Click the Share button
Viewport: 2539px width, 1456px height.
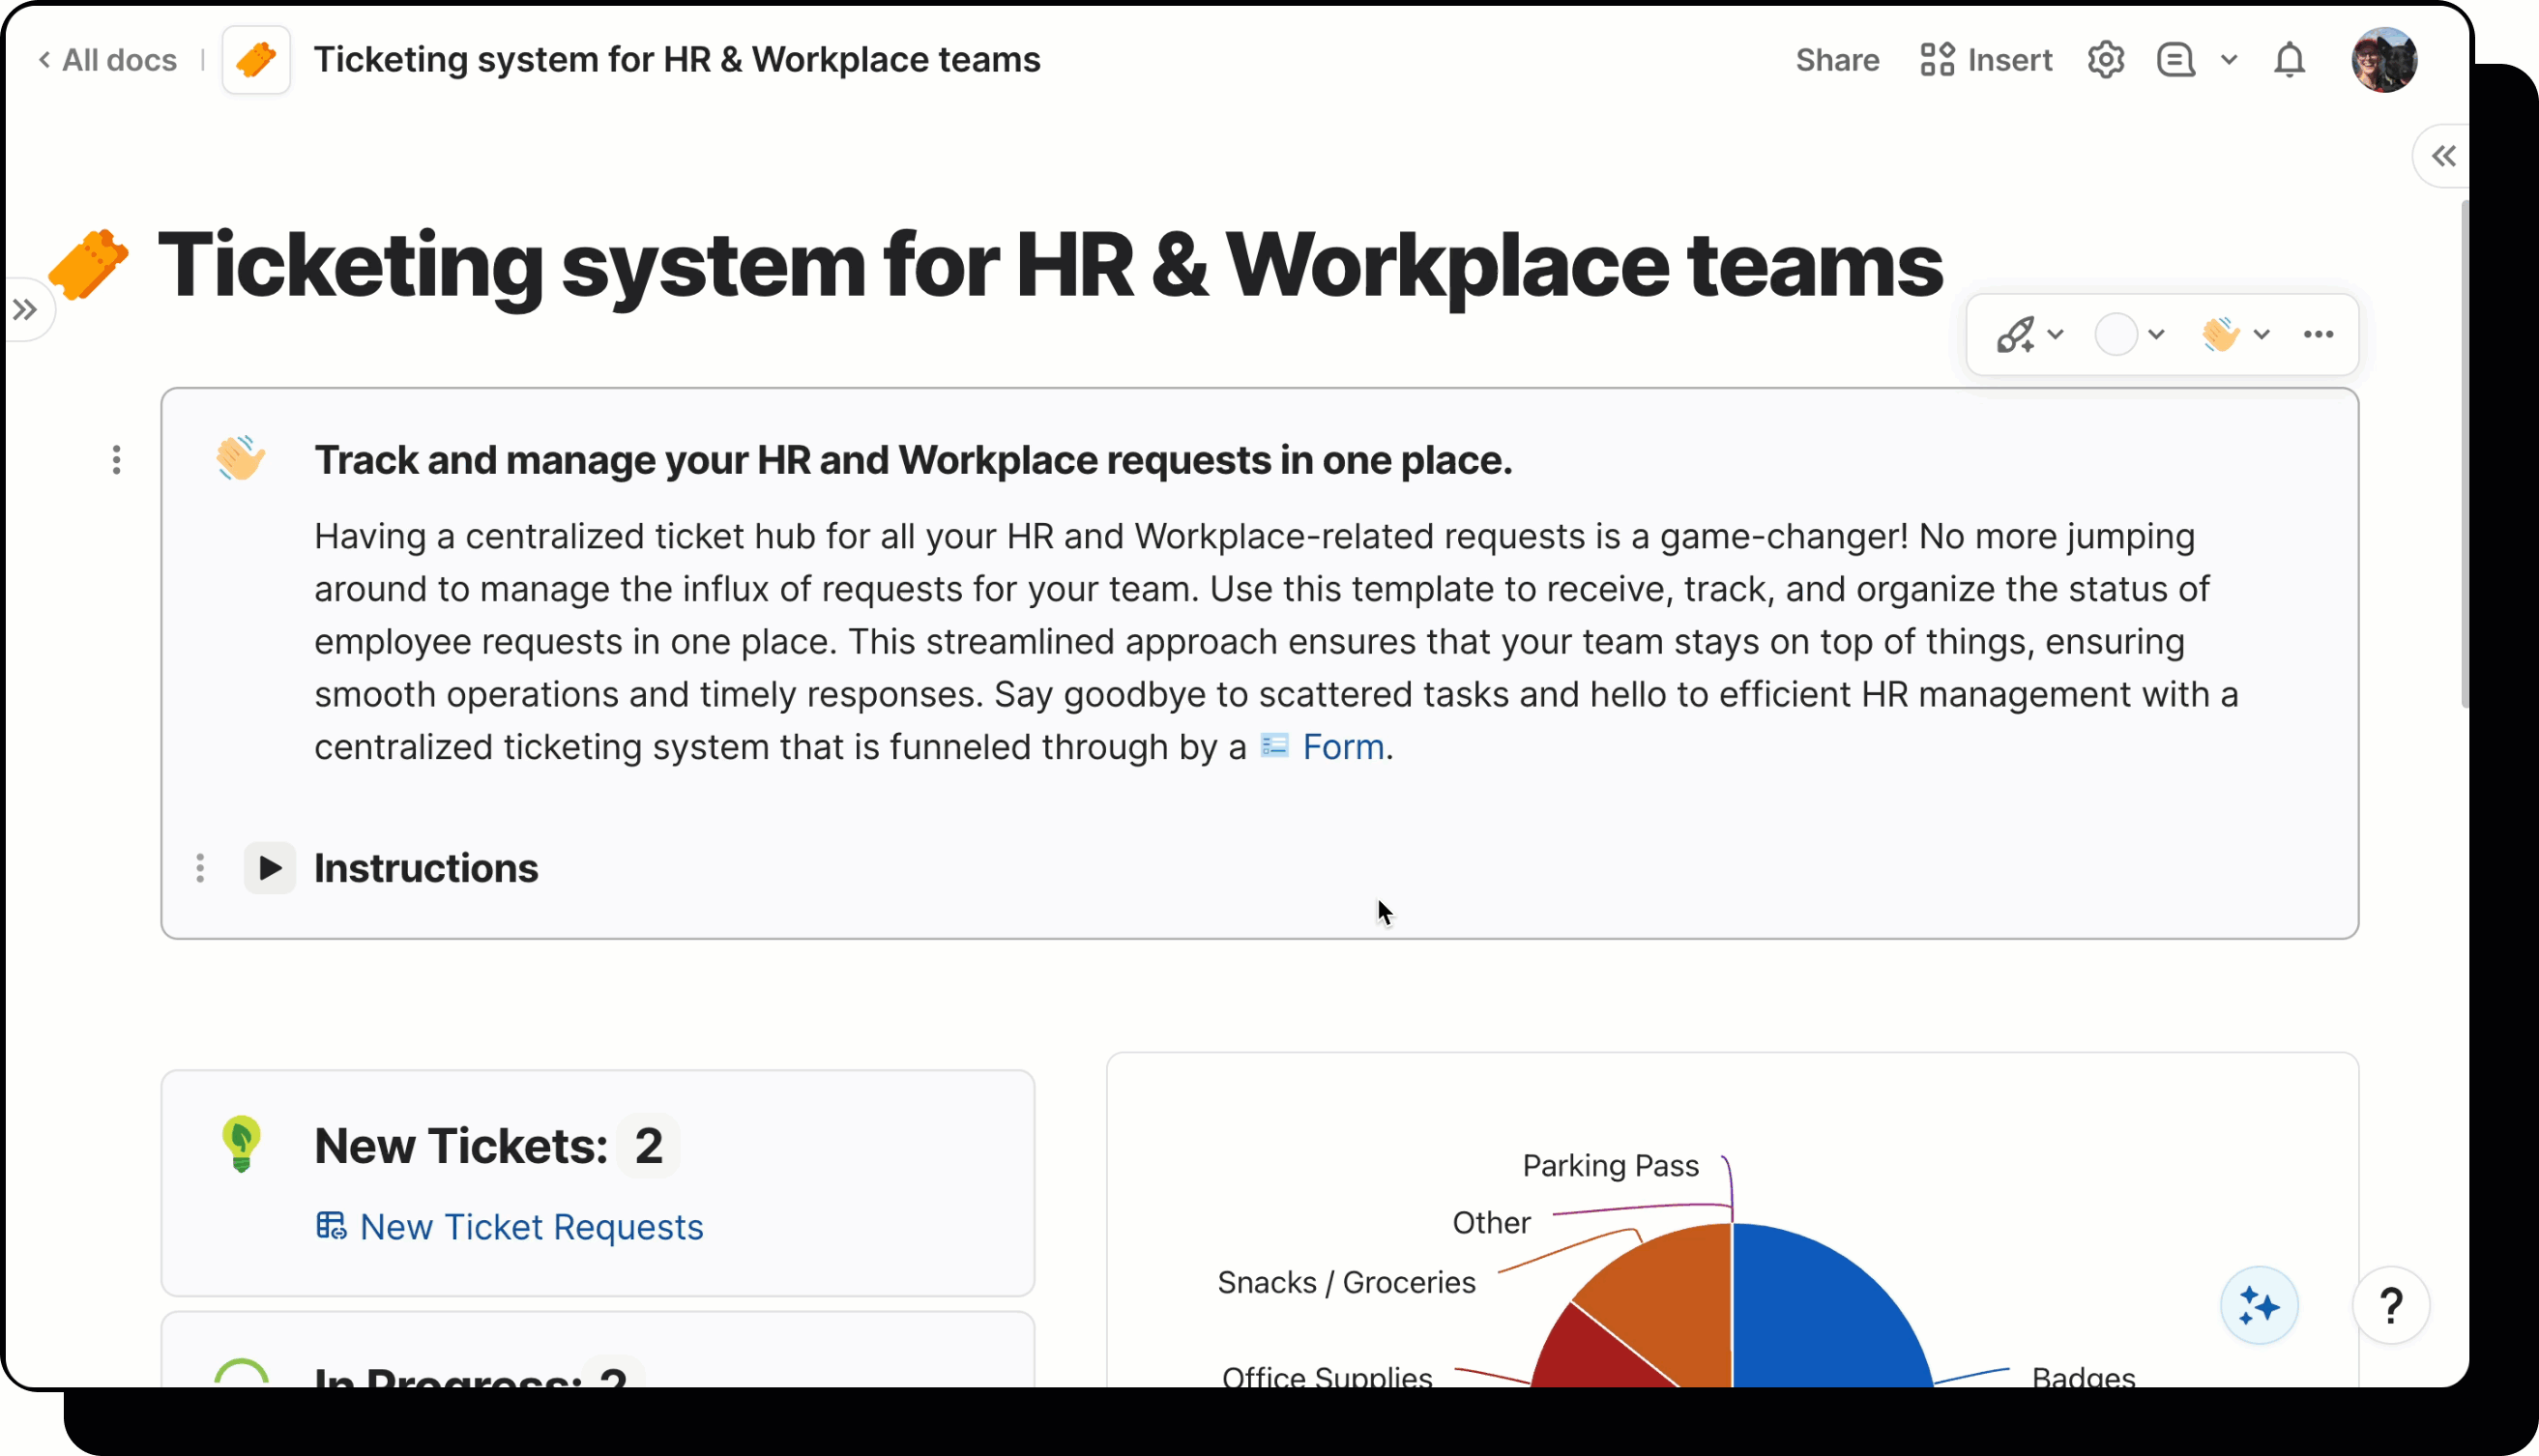pos(1837,60)
